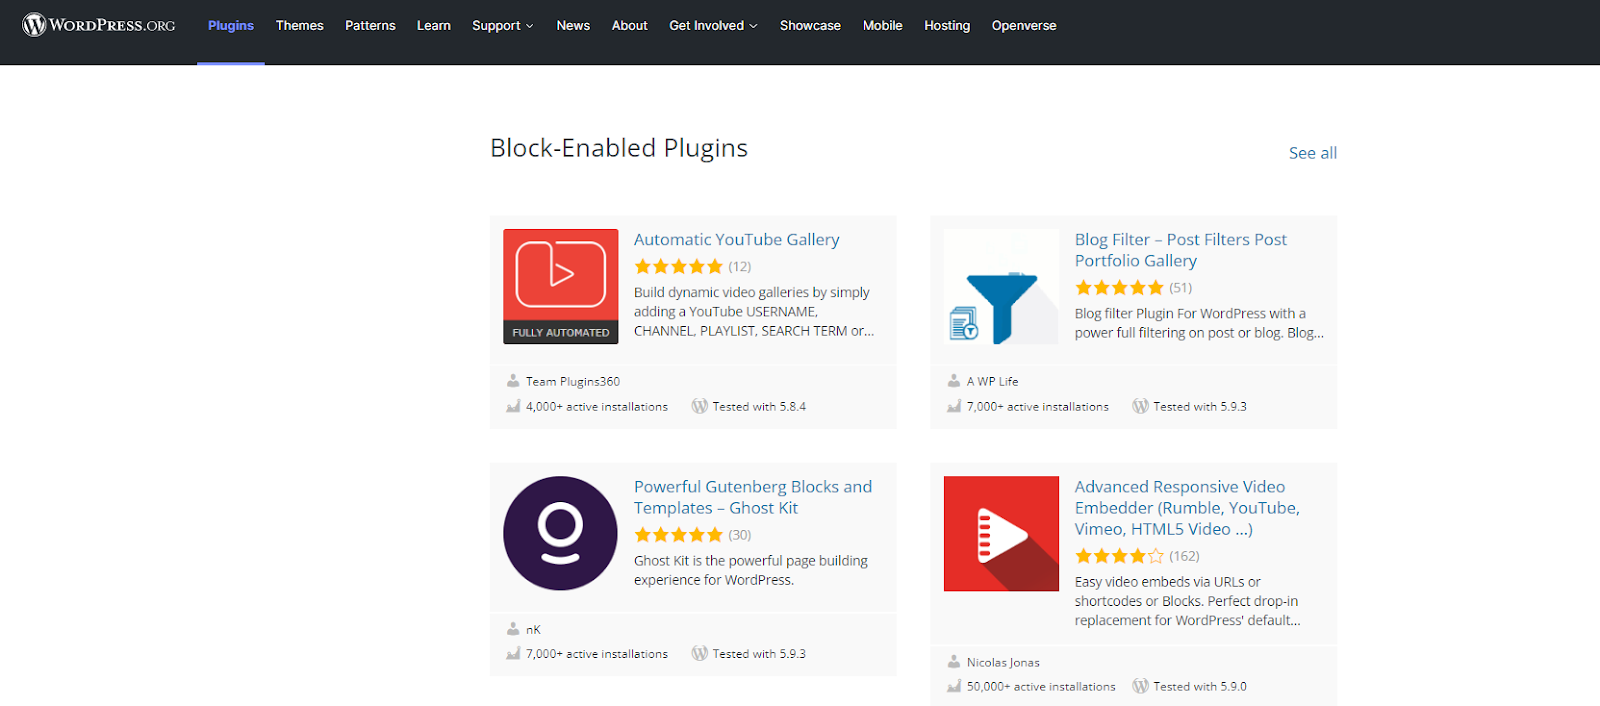Select Learn in the navigation bar

(434, 25)
